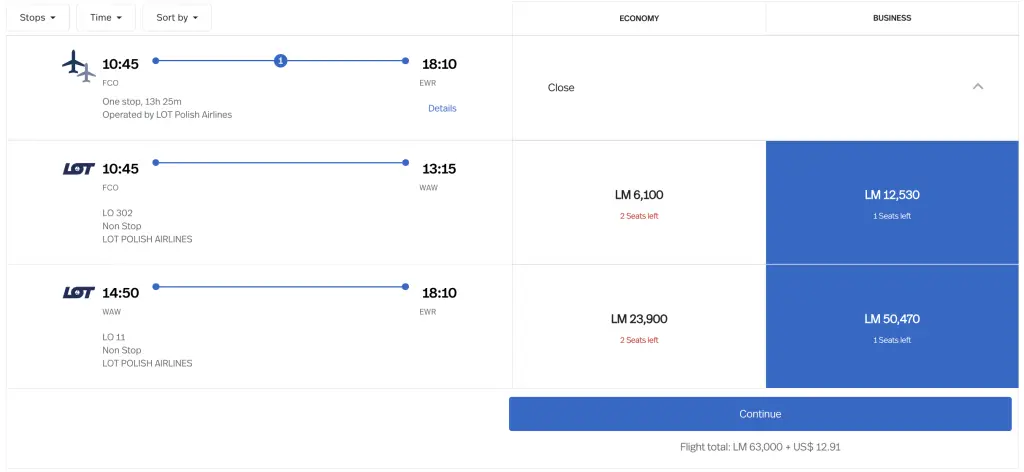
Task: Click the connecting planes icon
Action: tap(78, 66)
